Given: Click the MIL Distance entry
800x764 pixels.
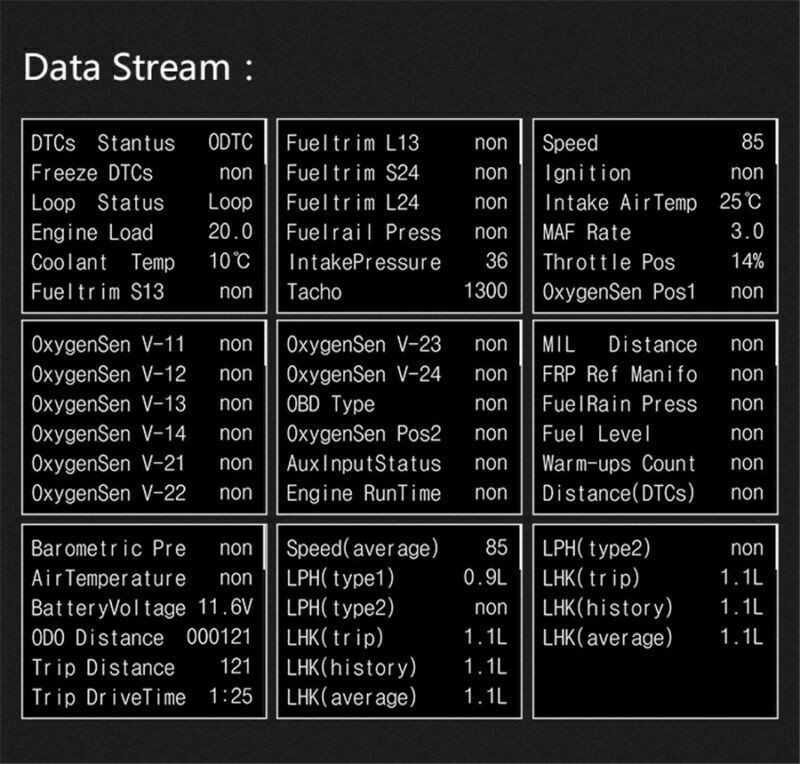Looking at the screenshot, I should pos(653,345).
